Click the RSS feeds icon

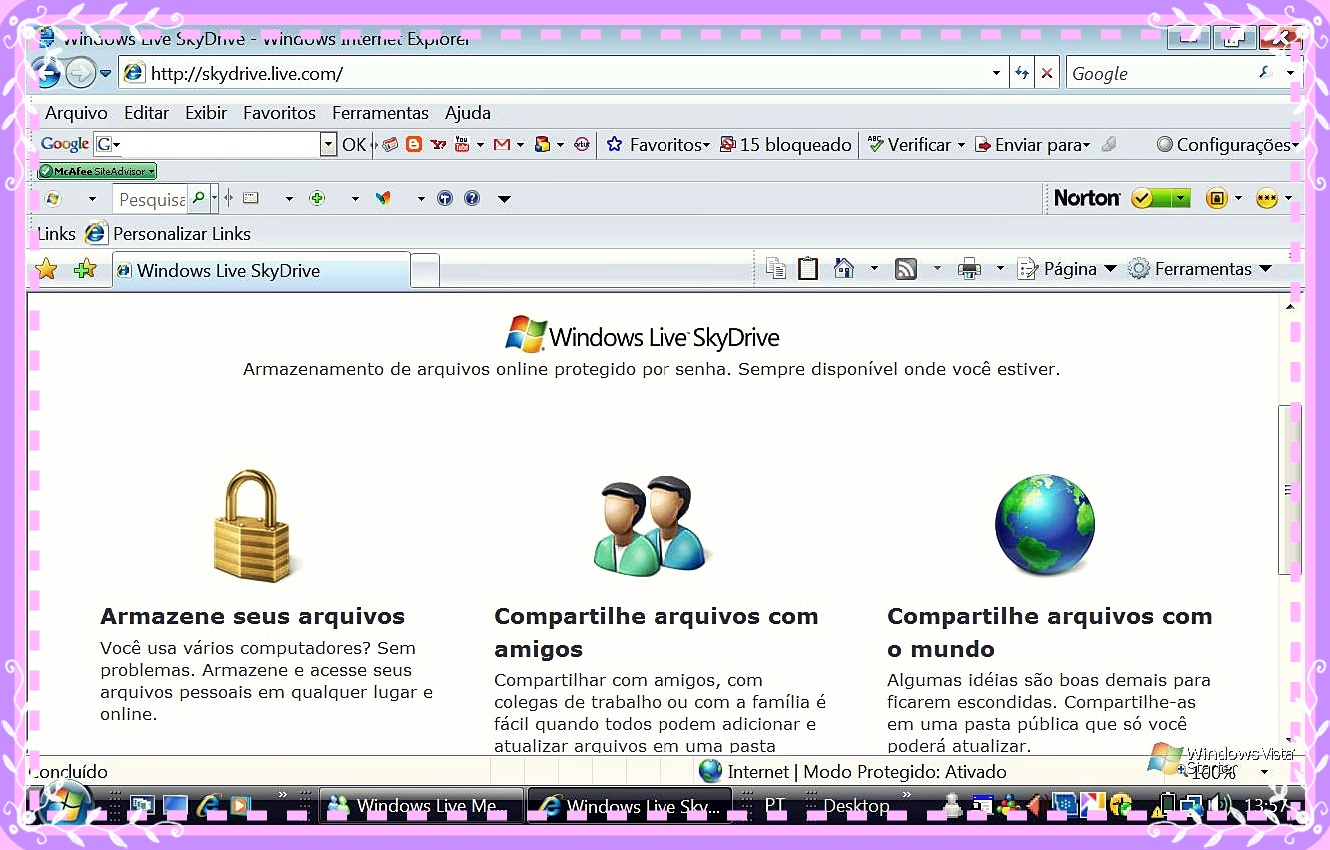click(906, 268)
